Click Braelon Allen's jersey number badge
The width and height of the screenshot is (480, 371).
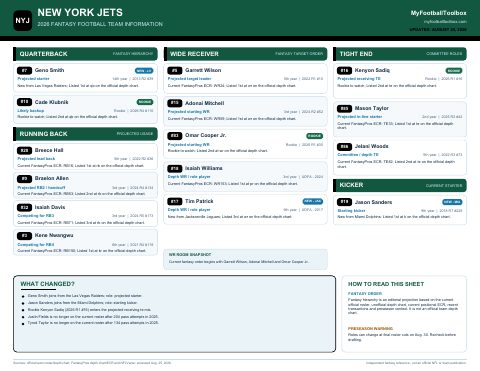[x=24, y=179]
